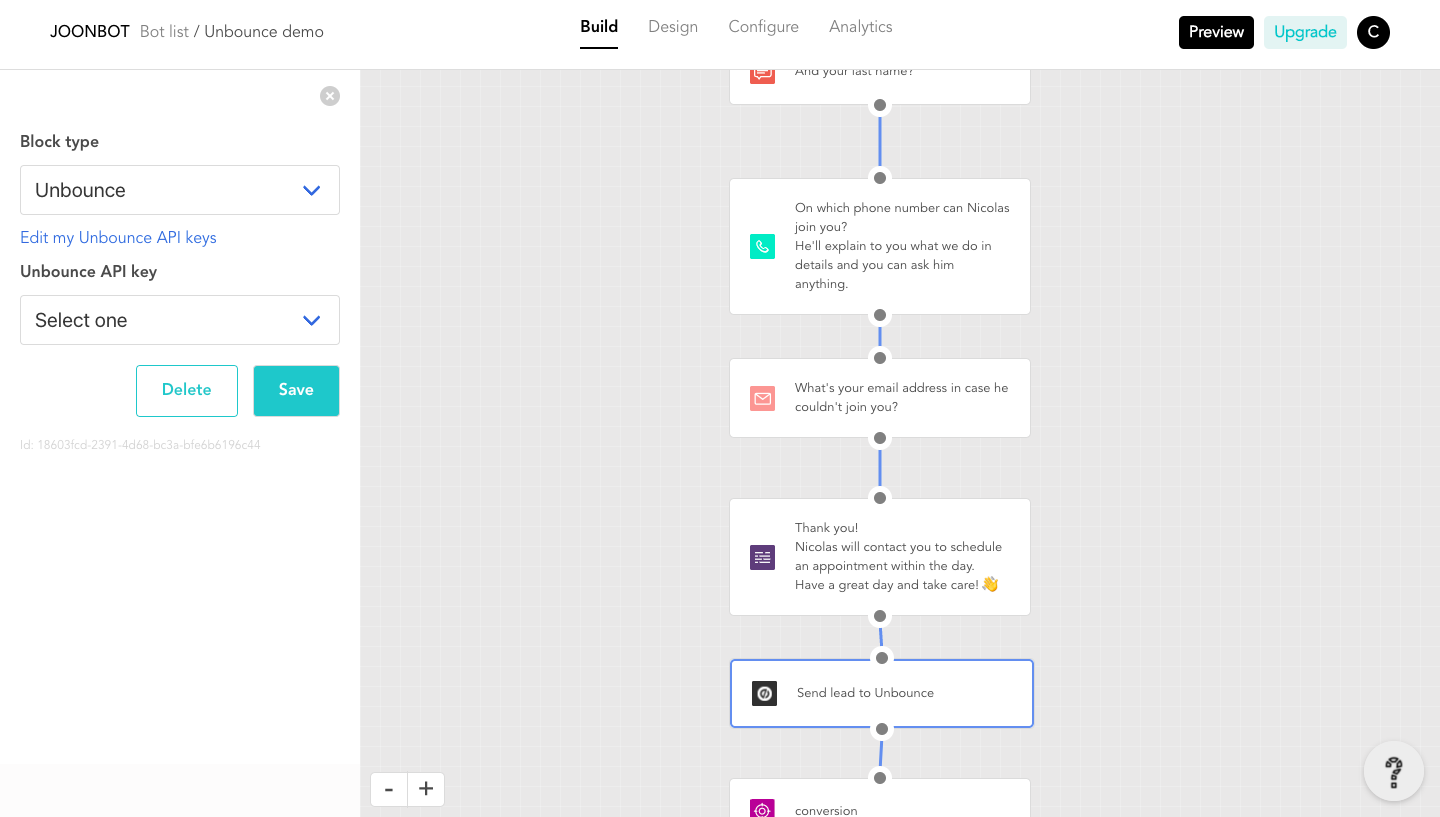
Task: Click the bottom connector of Send lead block
Action: pyautogui.click(x=882, y=729)
